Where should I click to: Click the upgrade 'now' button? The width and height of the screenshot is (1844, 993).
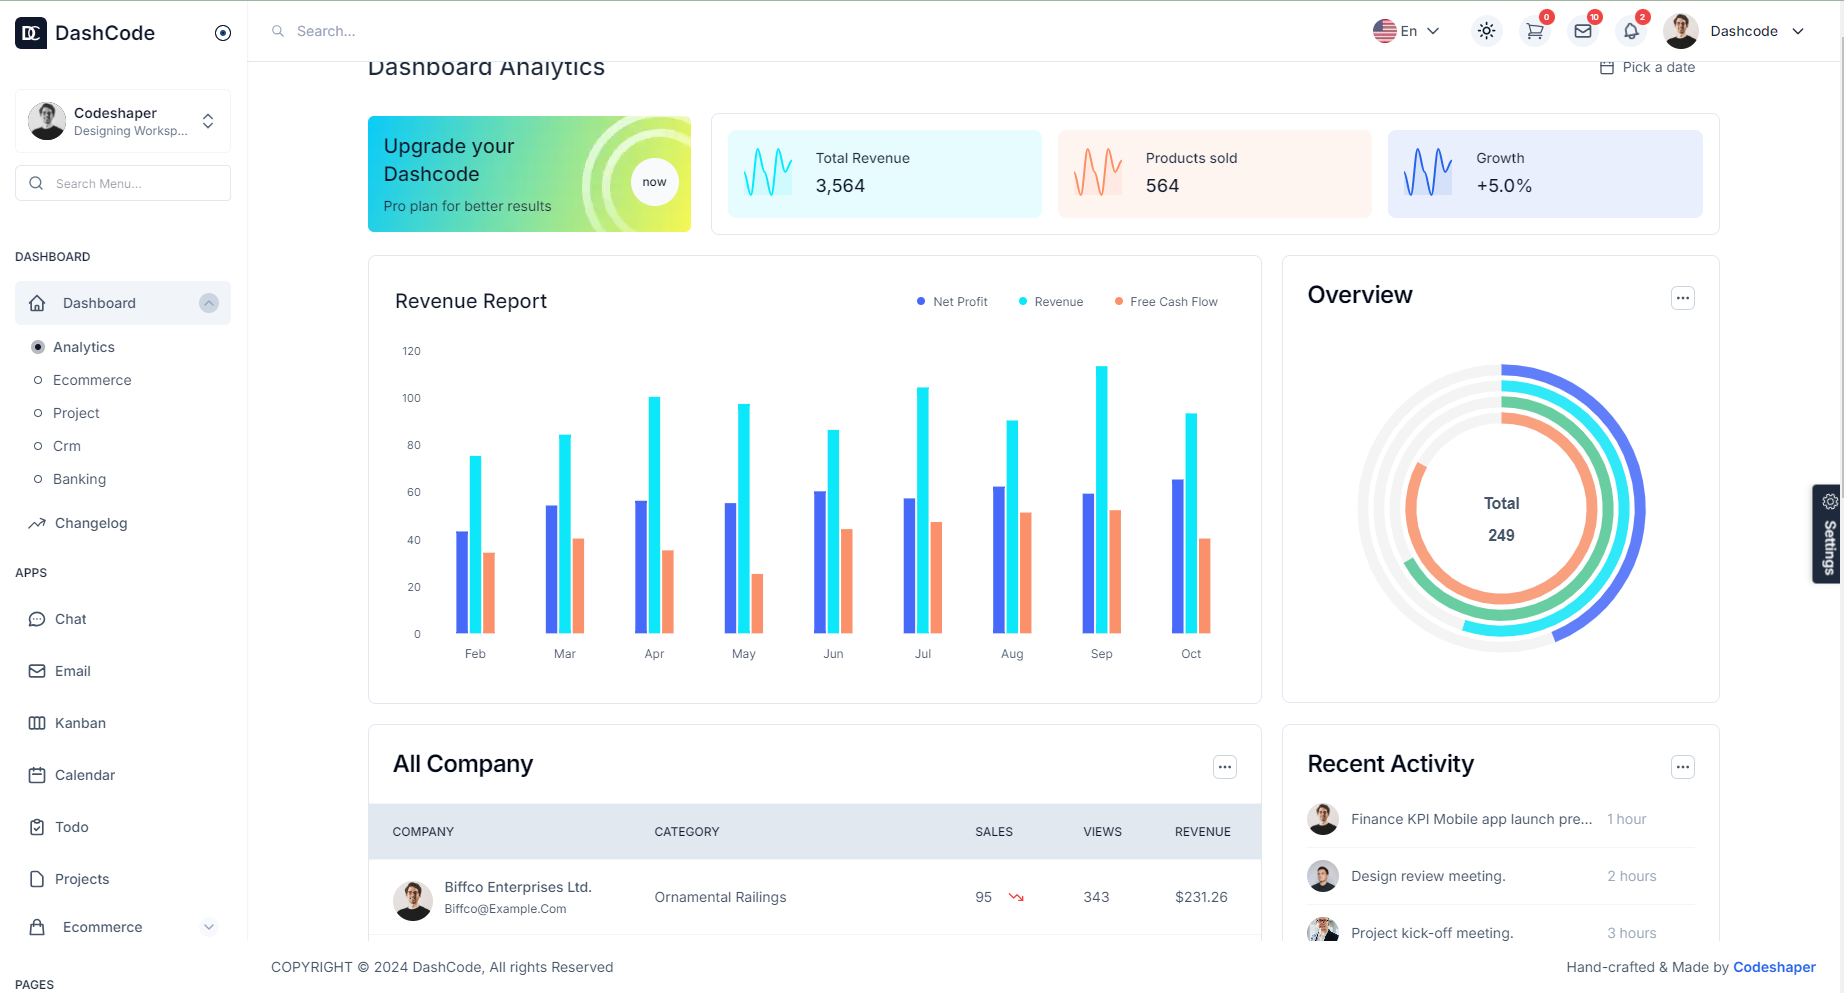(655, 182)
